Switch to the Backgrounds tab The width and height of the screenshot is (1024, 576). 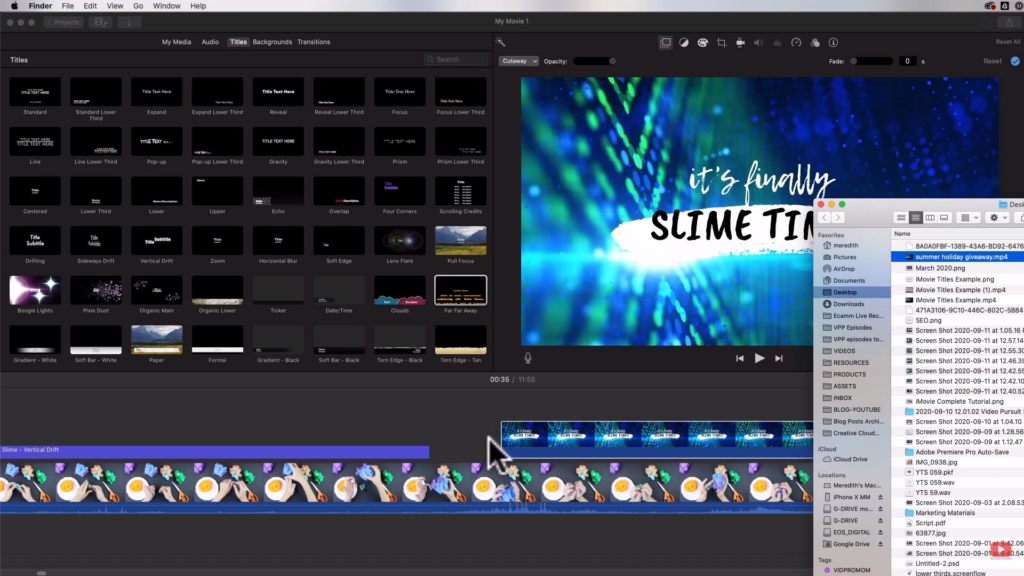pyautogui.click(x=272, y=42)
